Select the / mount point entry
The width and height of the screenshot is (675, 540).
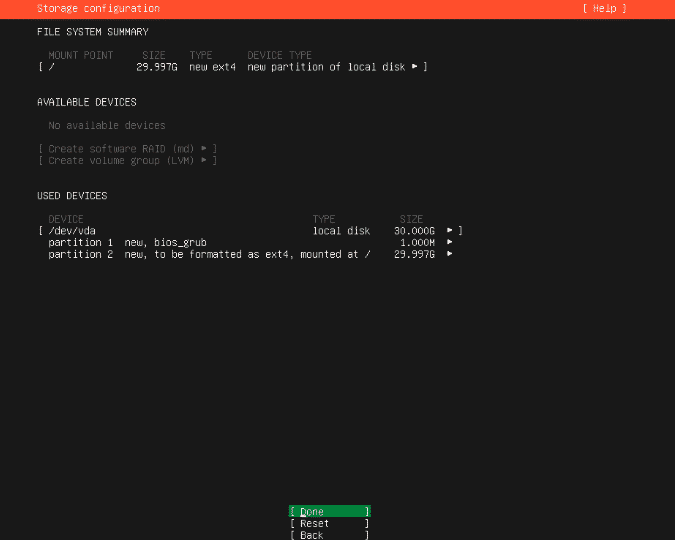point(51,67)
